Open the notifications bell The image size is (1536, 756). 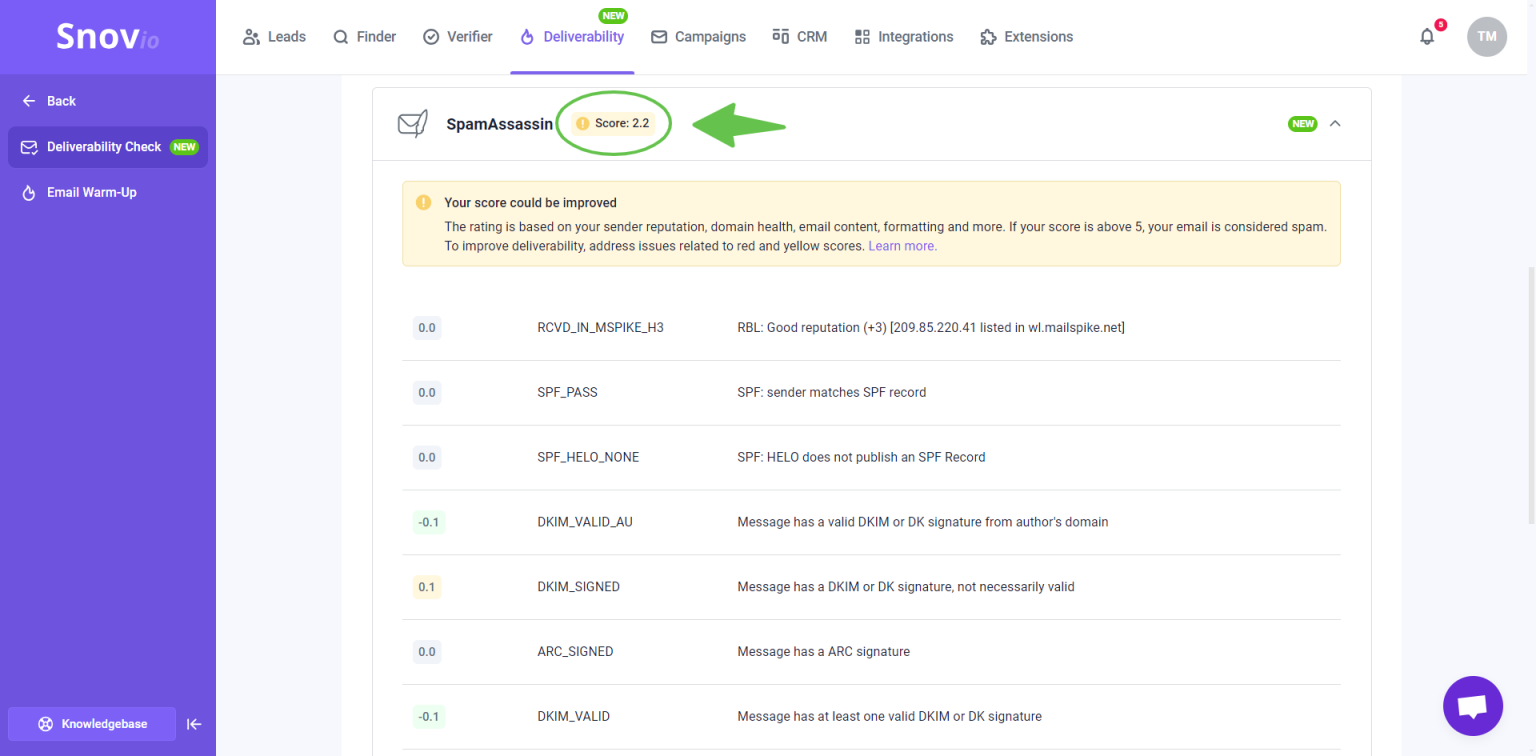click(x=1427, y=37)
